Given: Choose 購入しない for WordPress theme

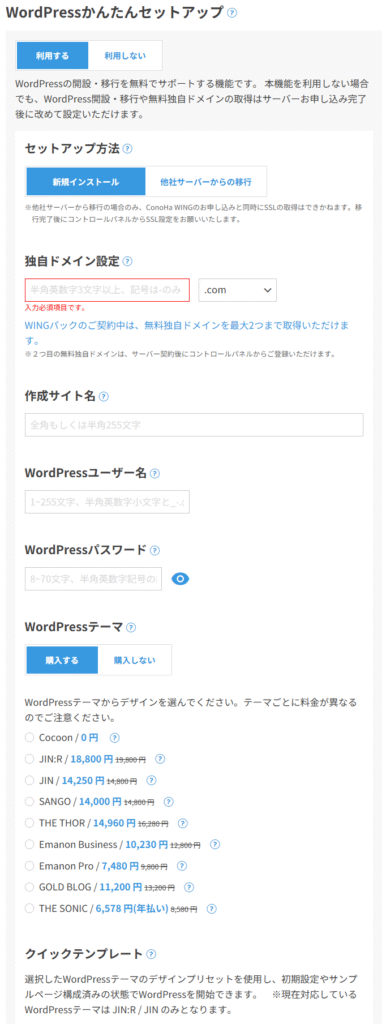Looking at the screenshot, I should point(135,660).
